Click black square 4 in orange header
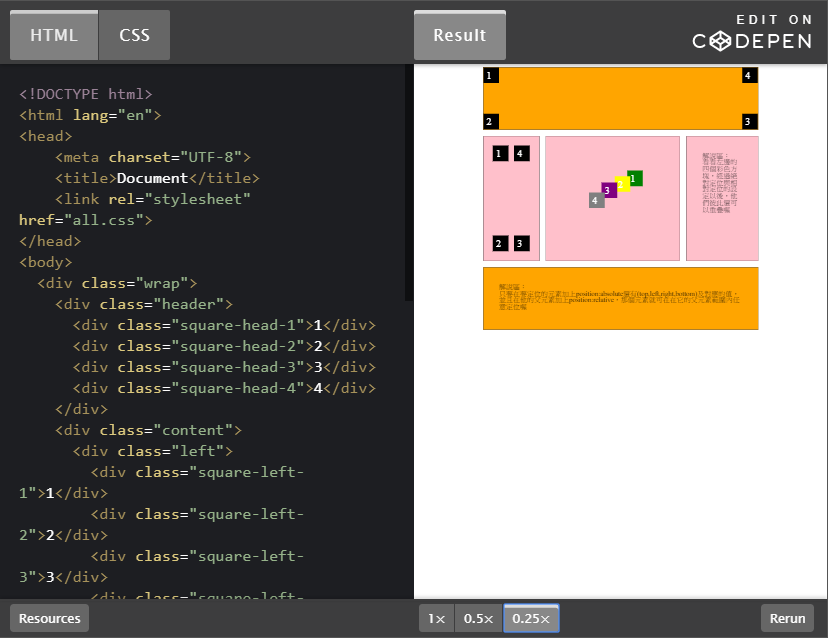The width and height of the screenshot is (828, 640). (750, 76)
